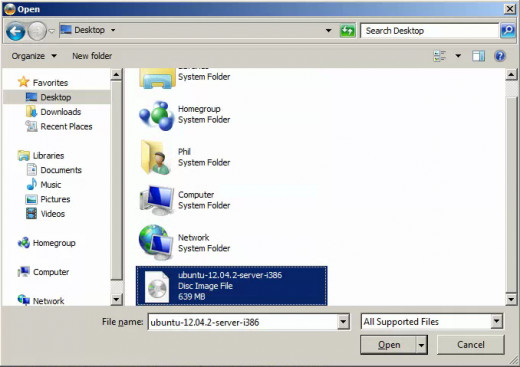Click the Change your view icon

click(x=440, y=56)
